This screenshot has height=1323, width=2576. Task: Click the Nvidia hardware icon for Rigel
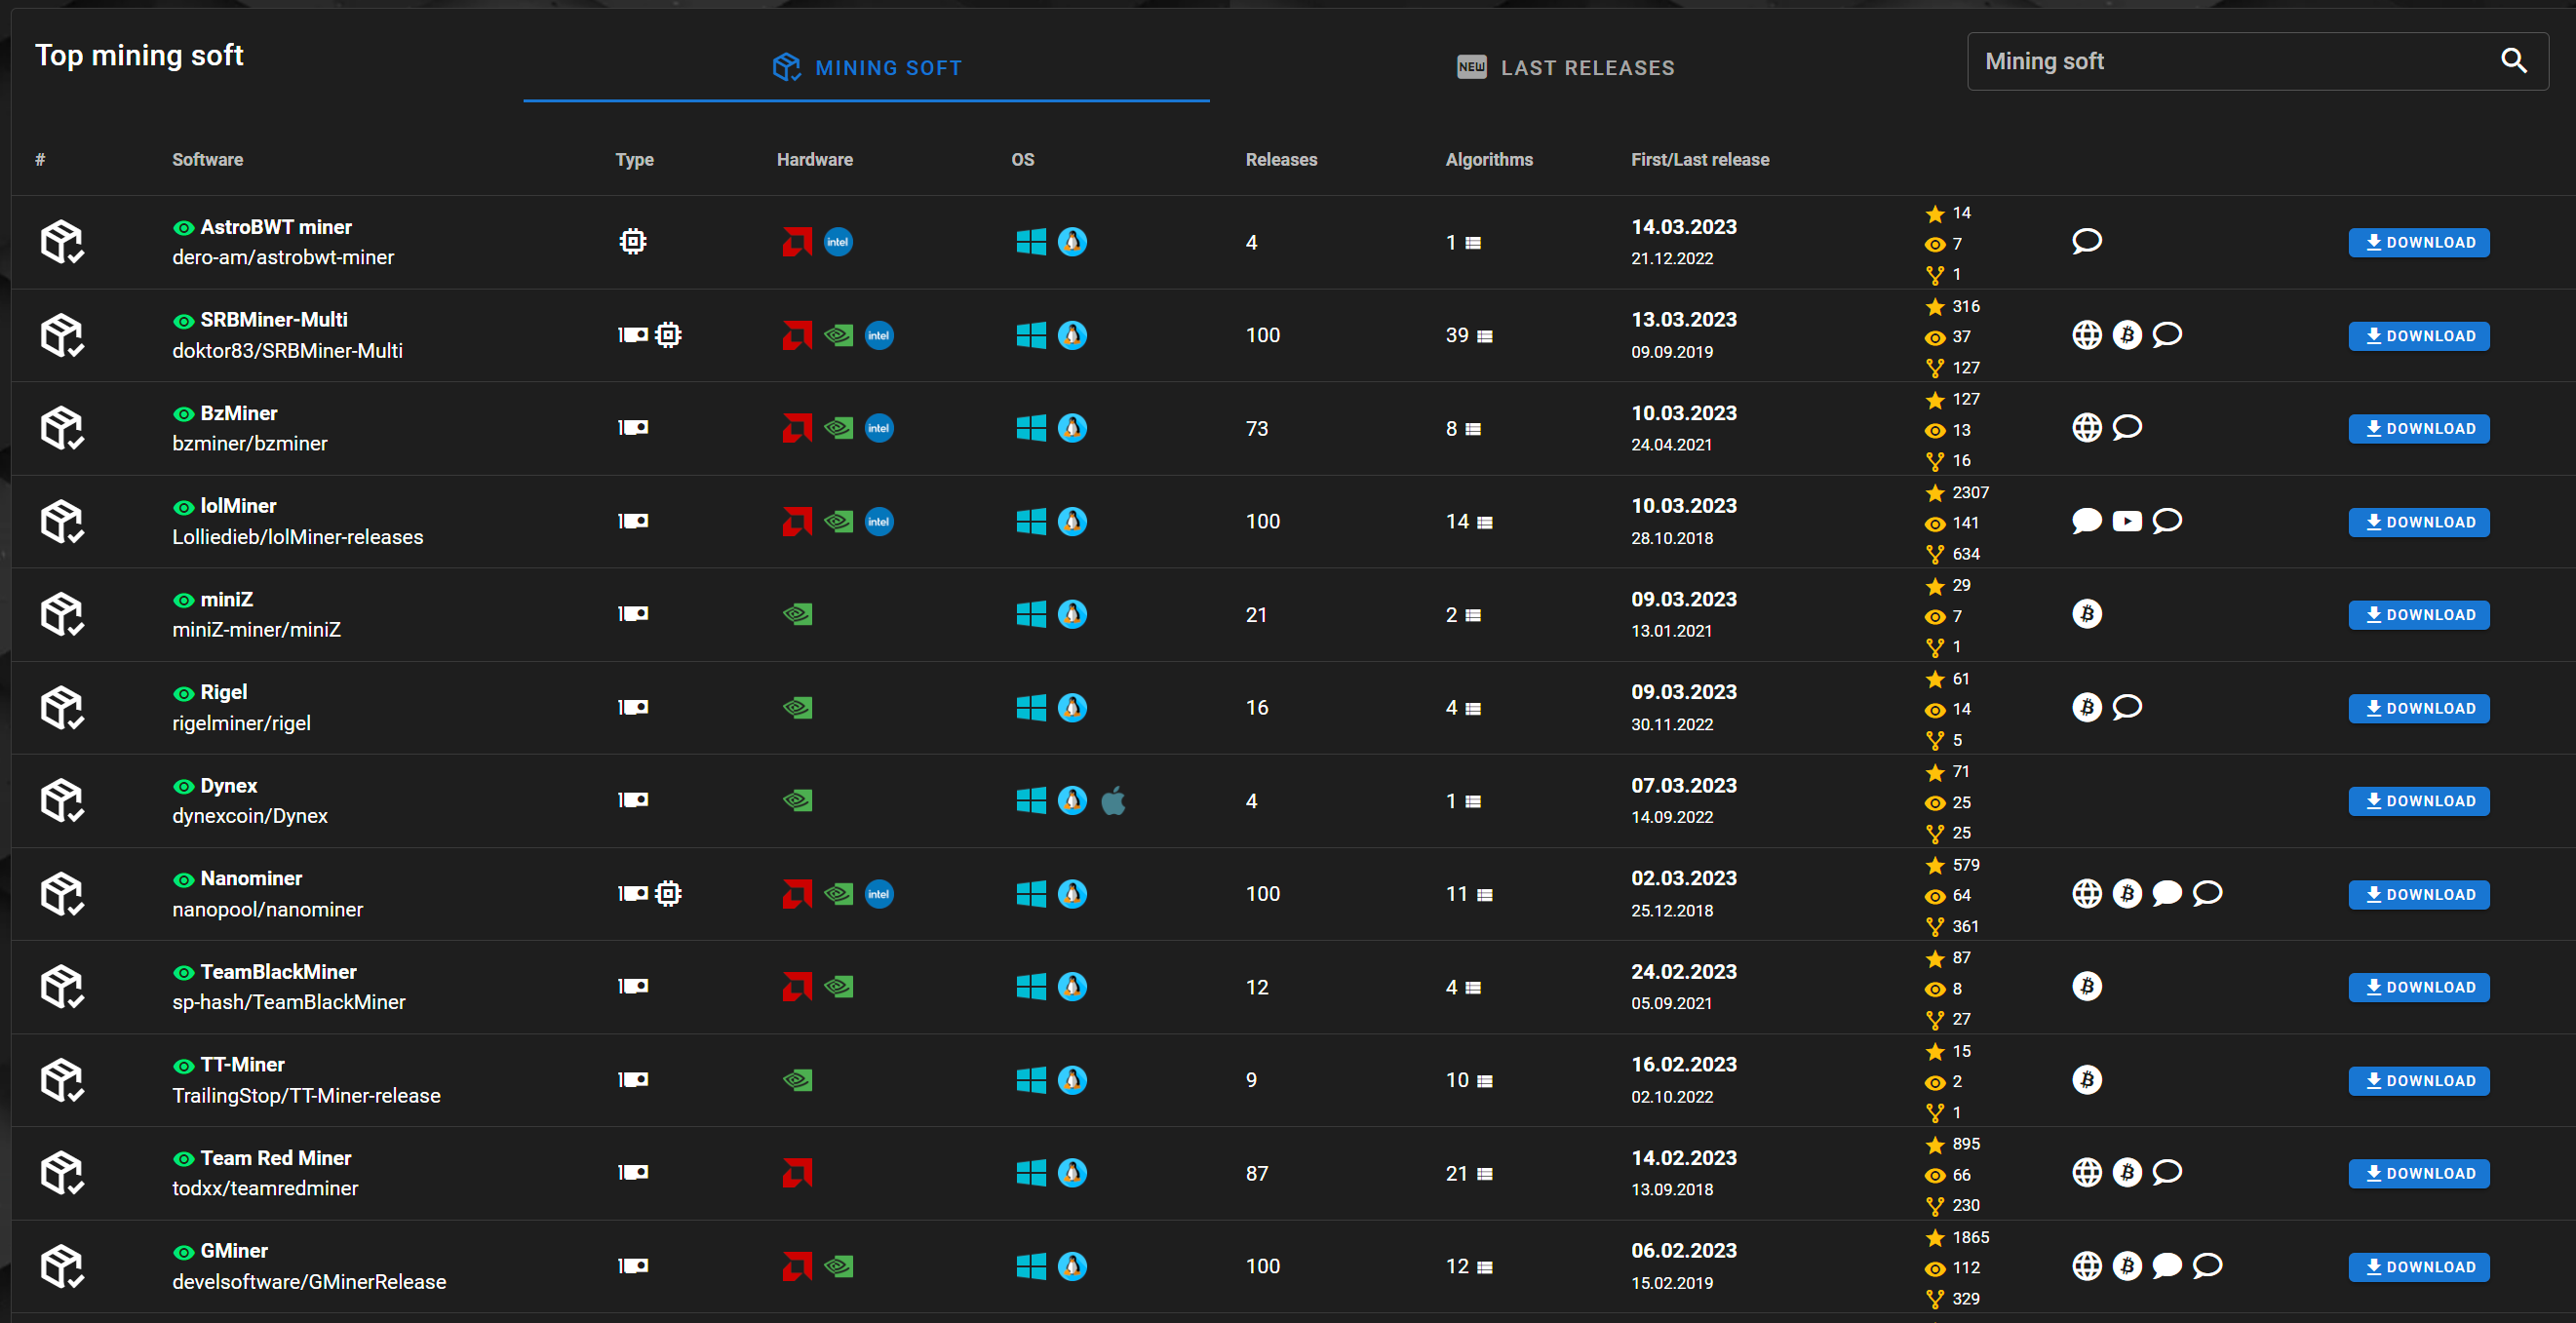click(x=797, y=707)
